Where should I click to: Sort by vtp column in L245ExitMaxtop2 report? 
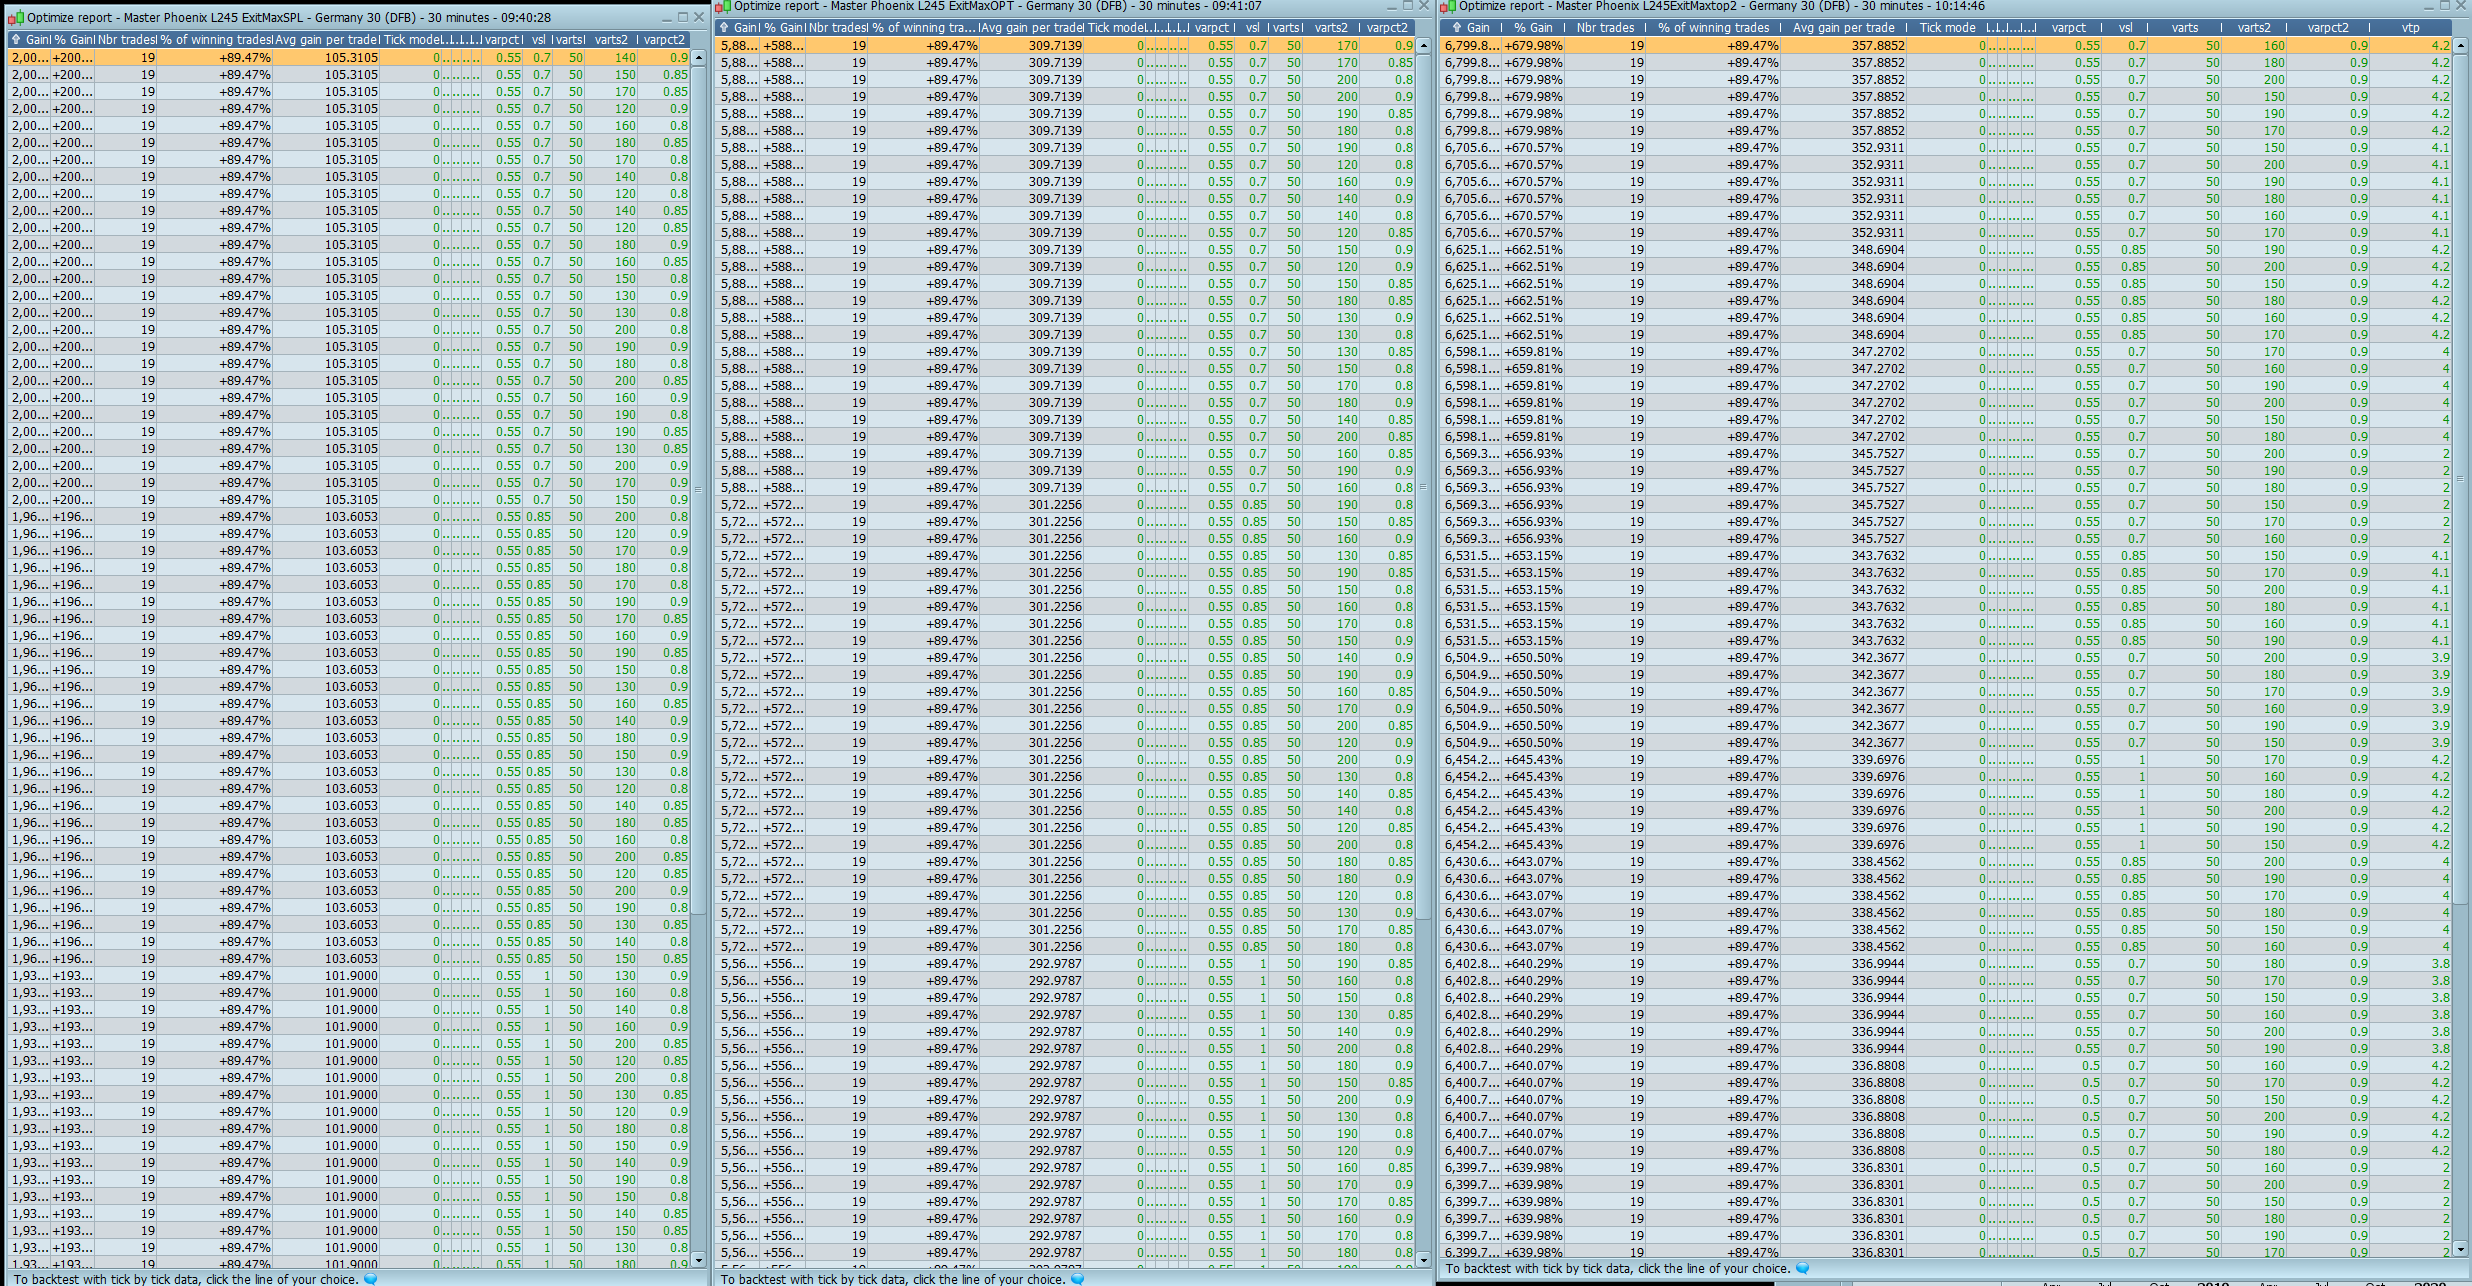coord(2411,28)
